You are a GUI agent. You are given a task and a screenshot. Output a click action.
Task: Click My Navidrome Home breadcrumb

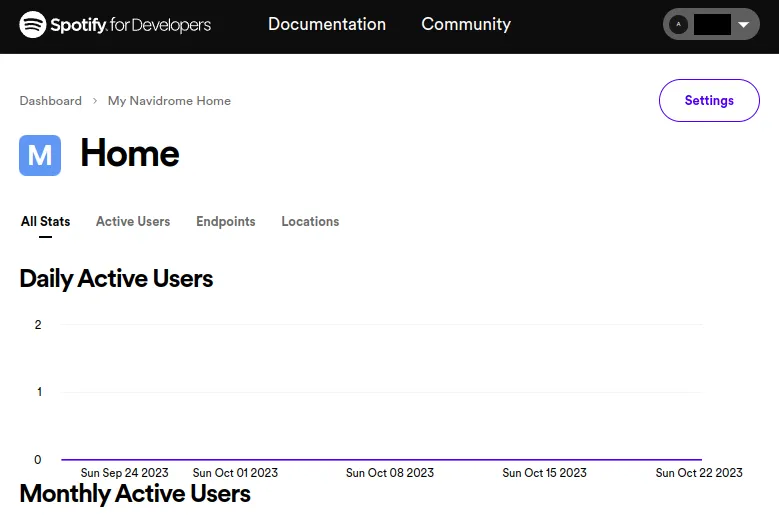coord(169,101)
